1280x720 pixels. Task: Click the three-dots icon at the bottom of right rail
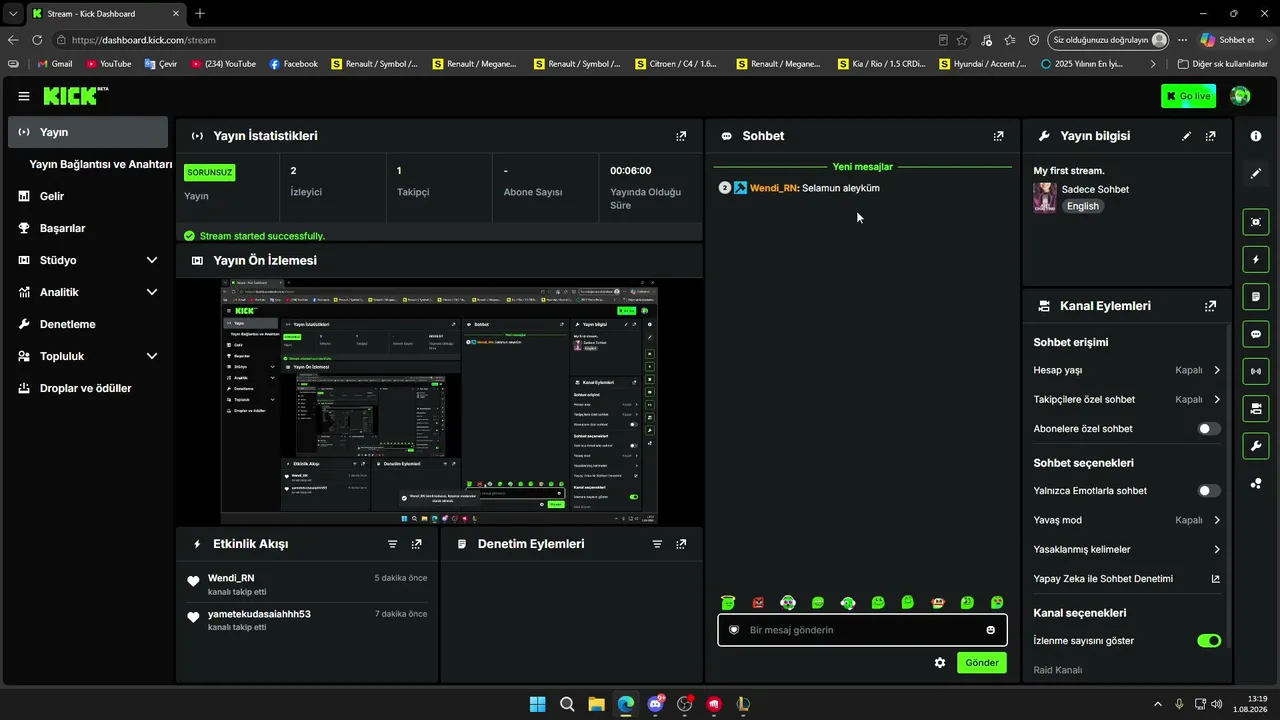tap(1256, 484)
